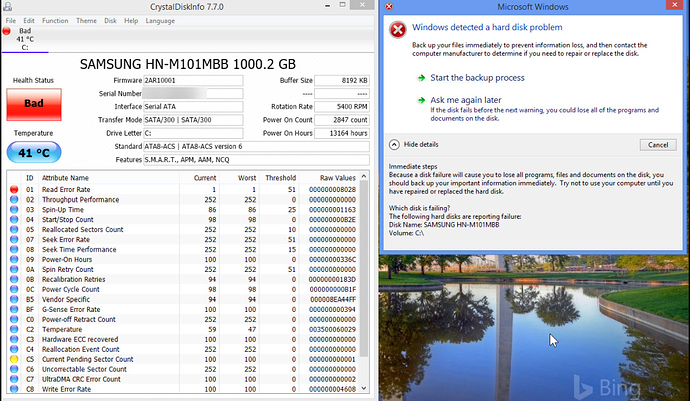Image resolution: width=690 pixels, height=401 pixels.
Task: Click the blurred Serial Number field
Action: (193, 93)
